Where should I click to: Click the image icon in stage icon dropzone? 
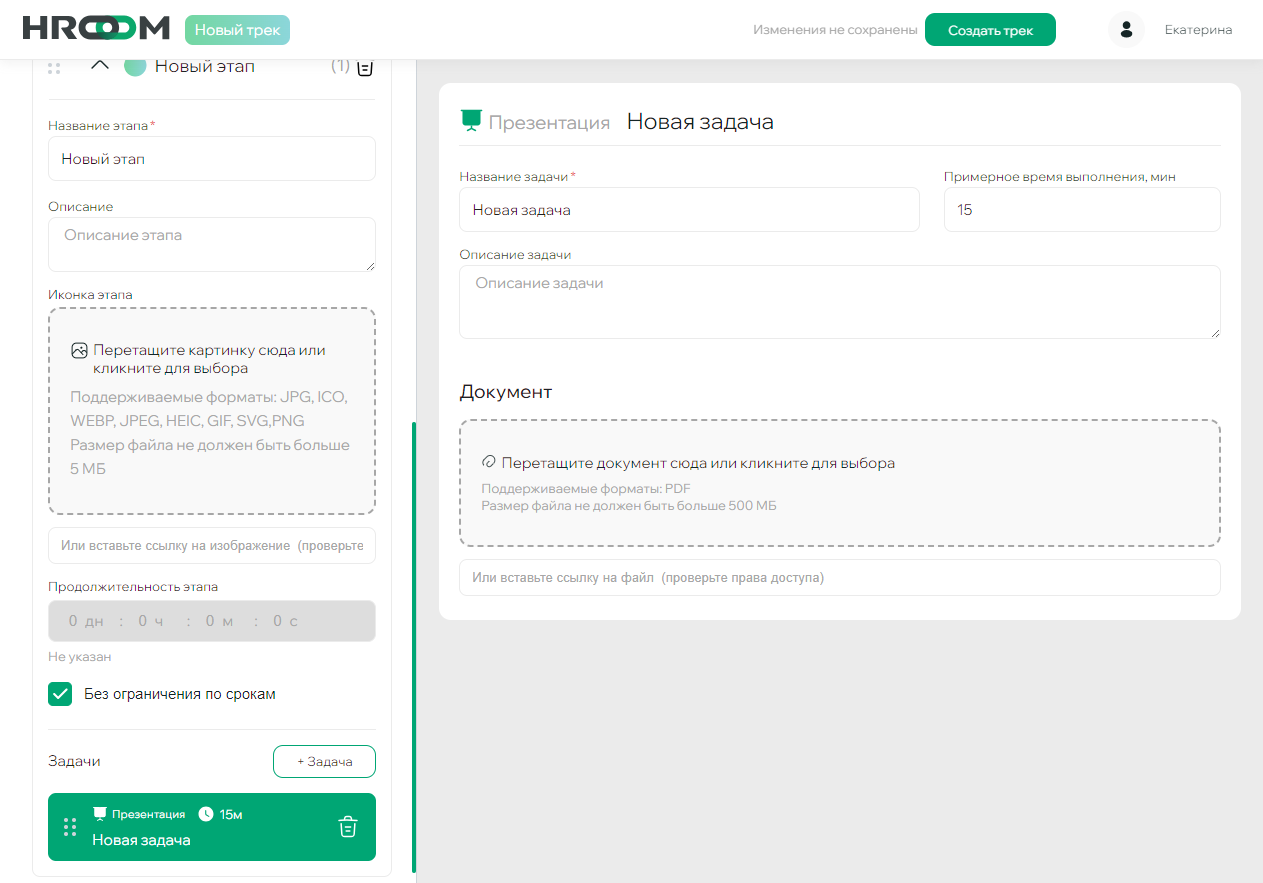tap(79, 351)
